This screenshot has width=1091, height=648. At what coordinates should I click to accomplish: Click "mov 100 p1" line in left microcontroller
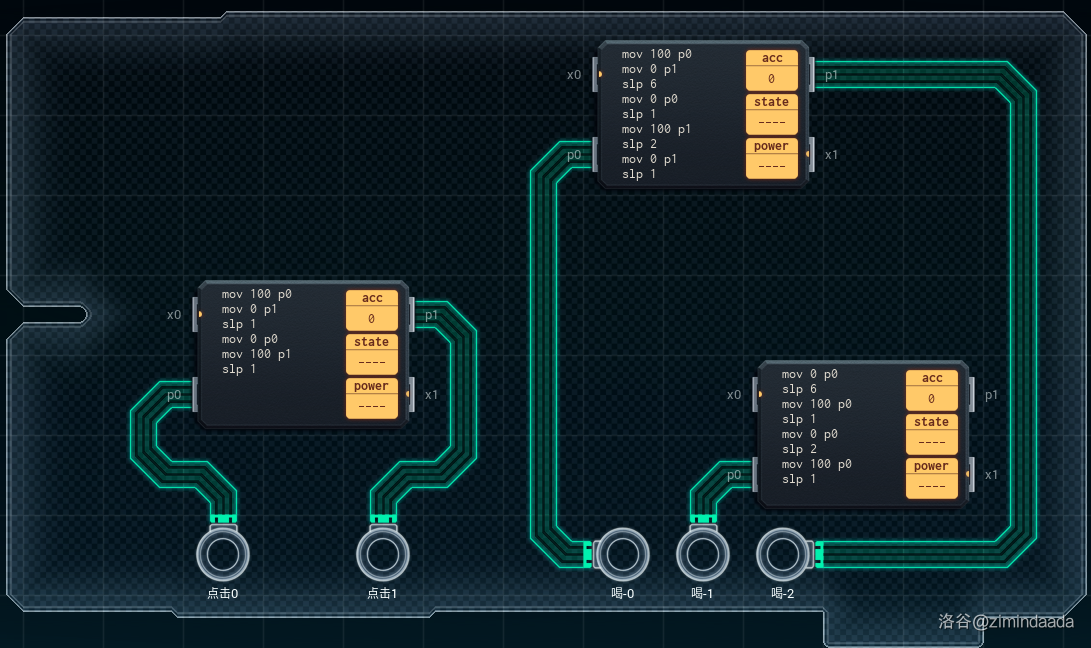point(256,354)
